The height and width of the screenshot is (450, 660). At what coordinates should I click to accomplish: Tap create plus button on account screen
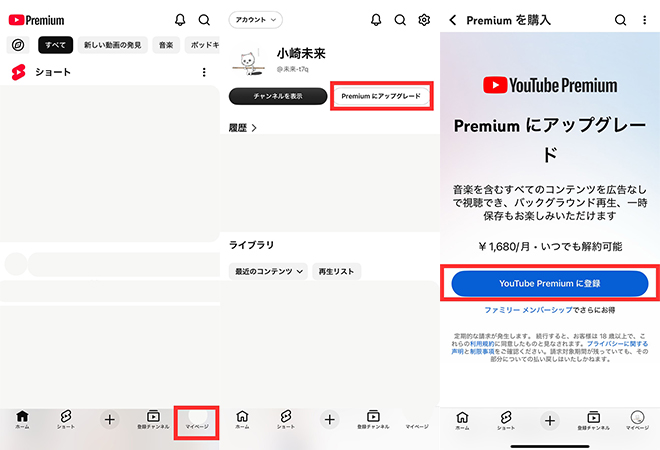[x=330, y=419]
